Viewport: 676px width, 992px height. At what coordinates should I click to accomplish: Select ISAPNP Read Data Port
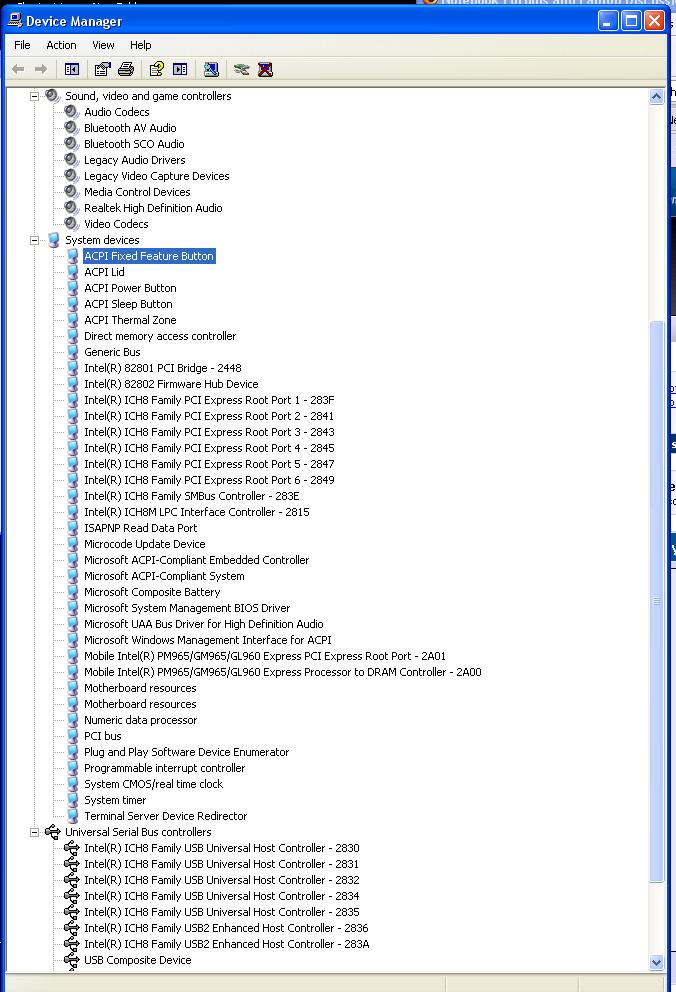click(x=140, y=528)
